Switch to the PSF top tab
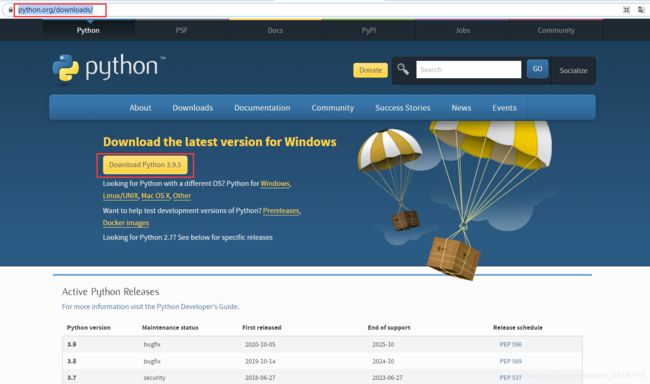Viewport: 650px width, 384px height. pyautogui.click(x=182, y=30)
